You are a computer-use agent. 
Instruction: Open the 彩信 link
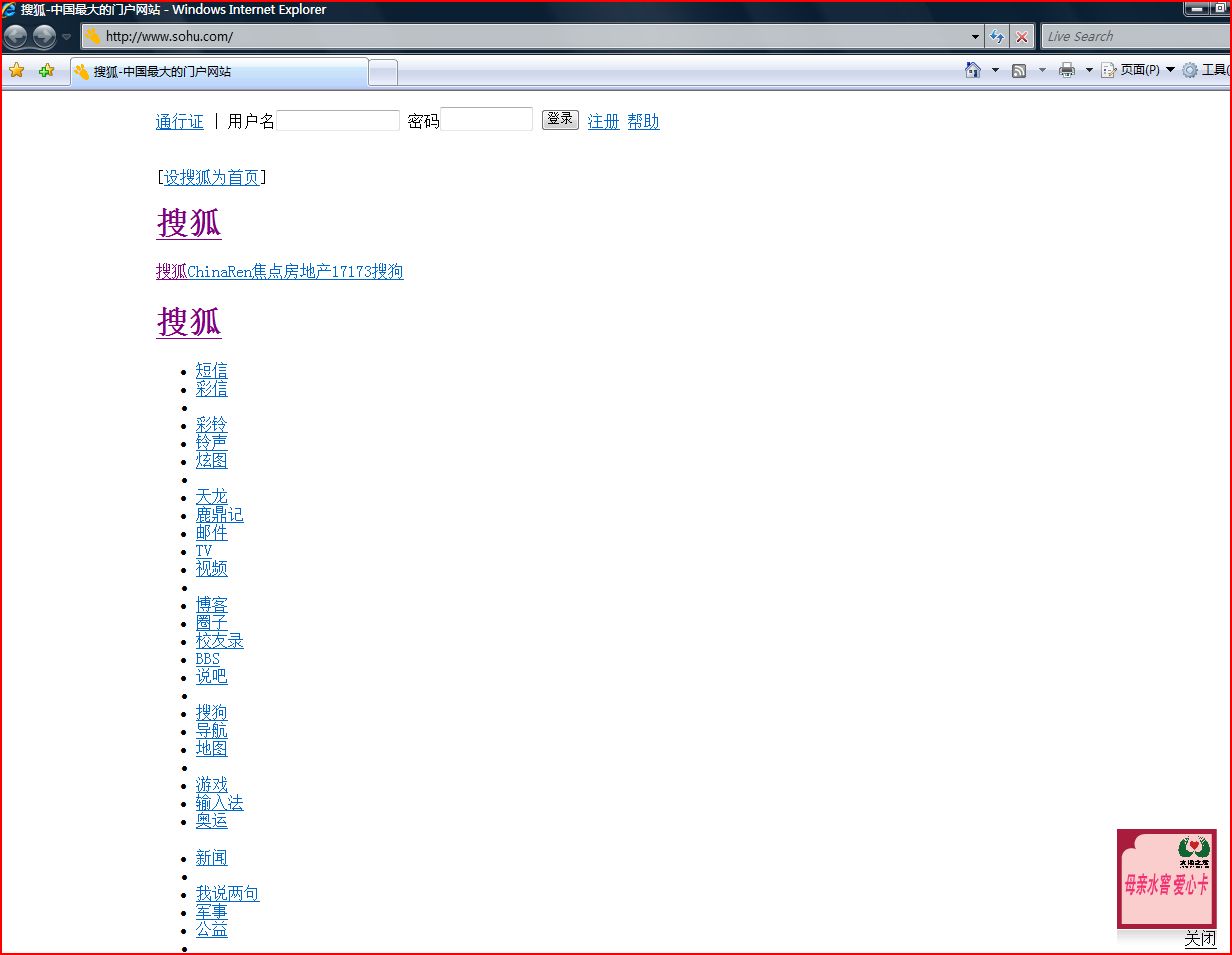coord(212,389)
